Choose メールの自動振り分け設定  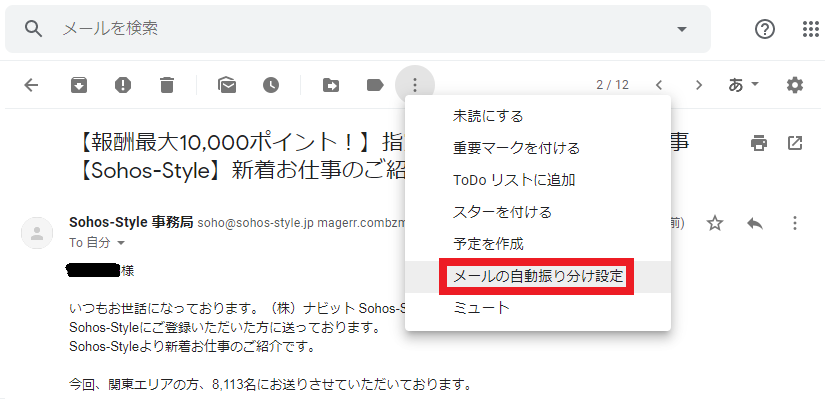[x=538, y=276]
